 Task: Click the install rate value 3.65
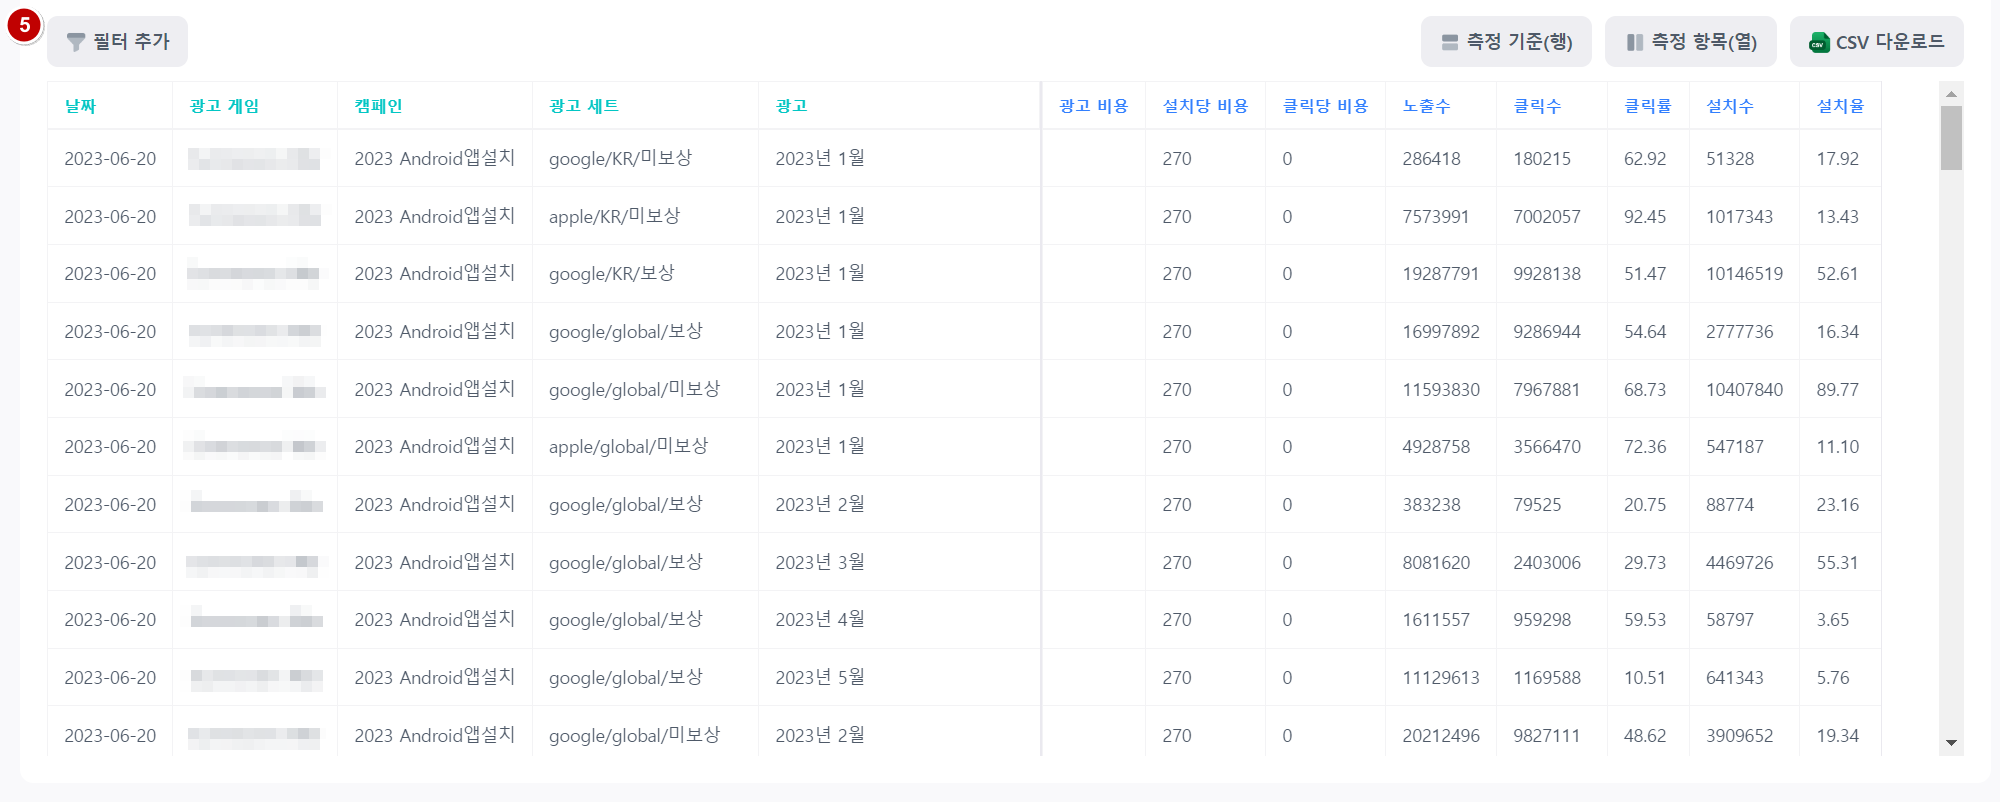click(x=1833, y=620)
